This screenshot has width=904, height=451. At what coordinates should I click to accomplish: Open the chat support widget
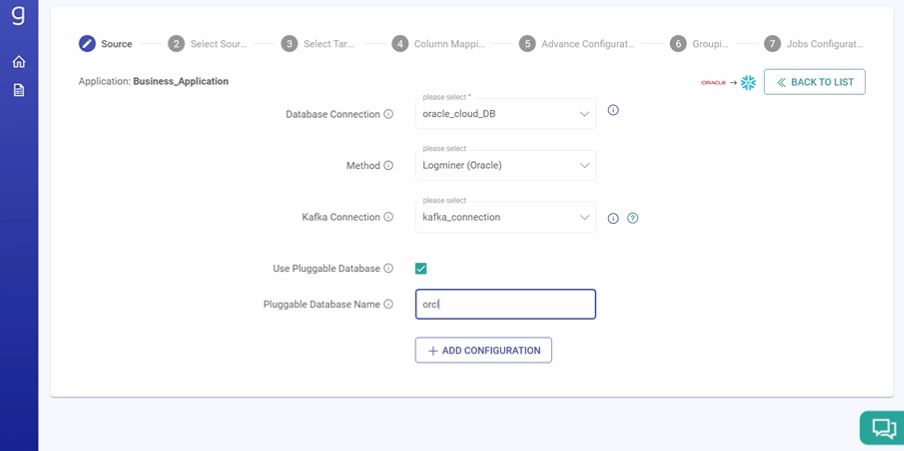coord(882,428)
